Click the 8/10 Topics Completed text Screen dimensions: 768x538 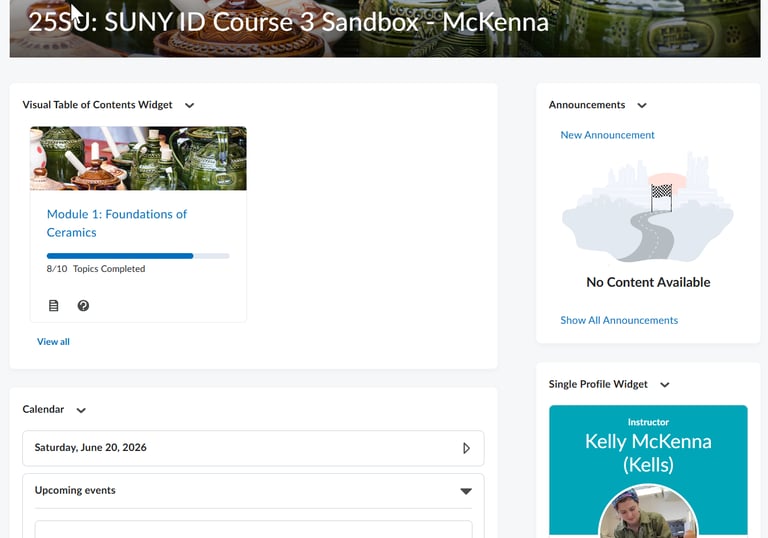96,269
